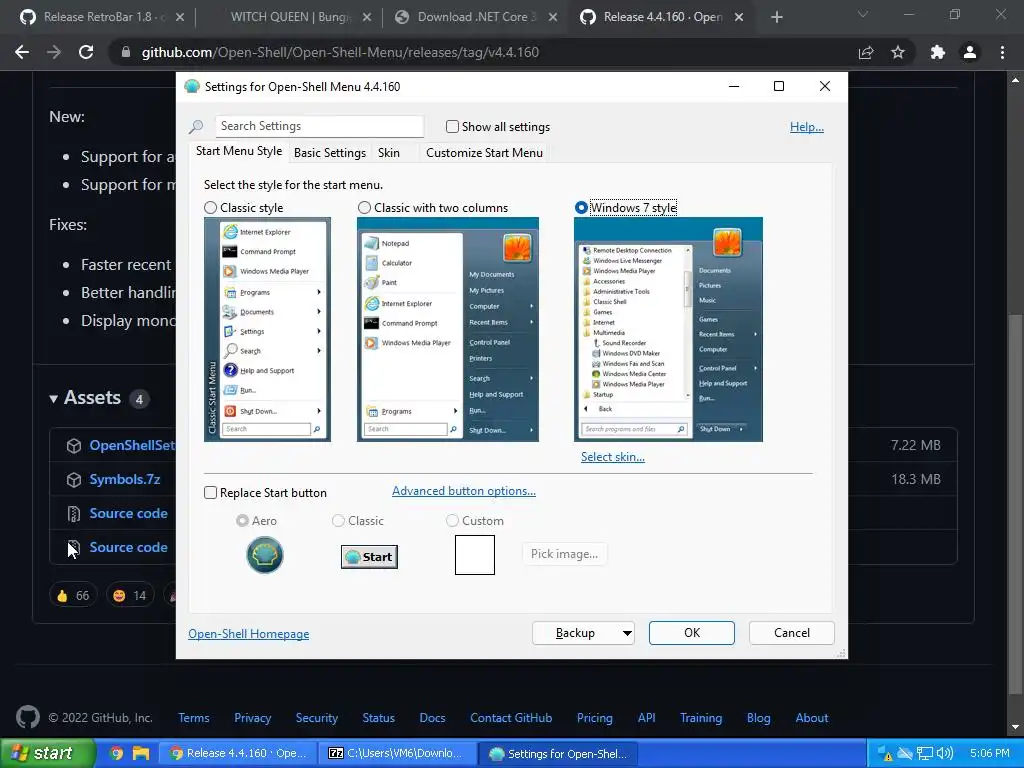Viewport: 1024px width, 768px height.
Task: Click the Chrome forward arrow
Action: click(x=54, y=52)
